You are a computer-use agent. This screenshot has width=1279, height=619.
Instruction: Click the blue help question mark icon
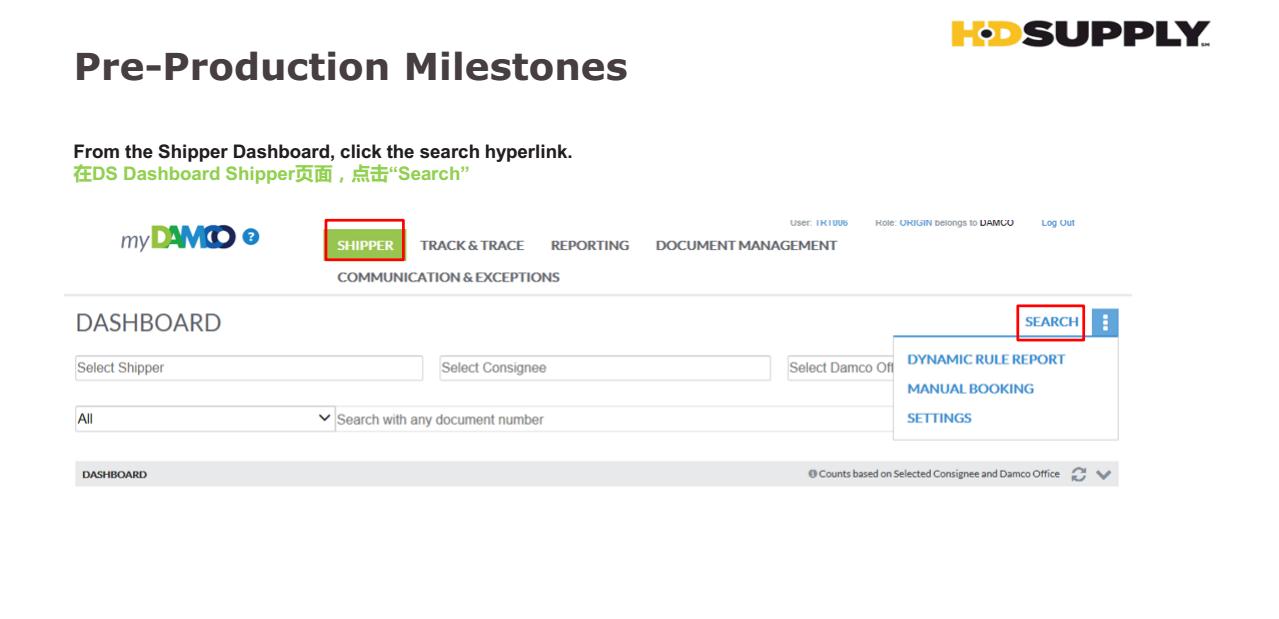[251, 237]
